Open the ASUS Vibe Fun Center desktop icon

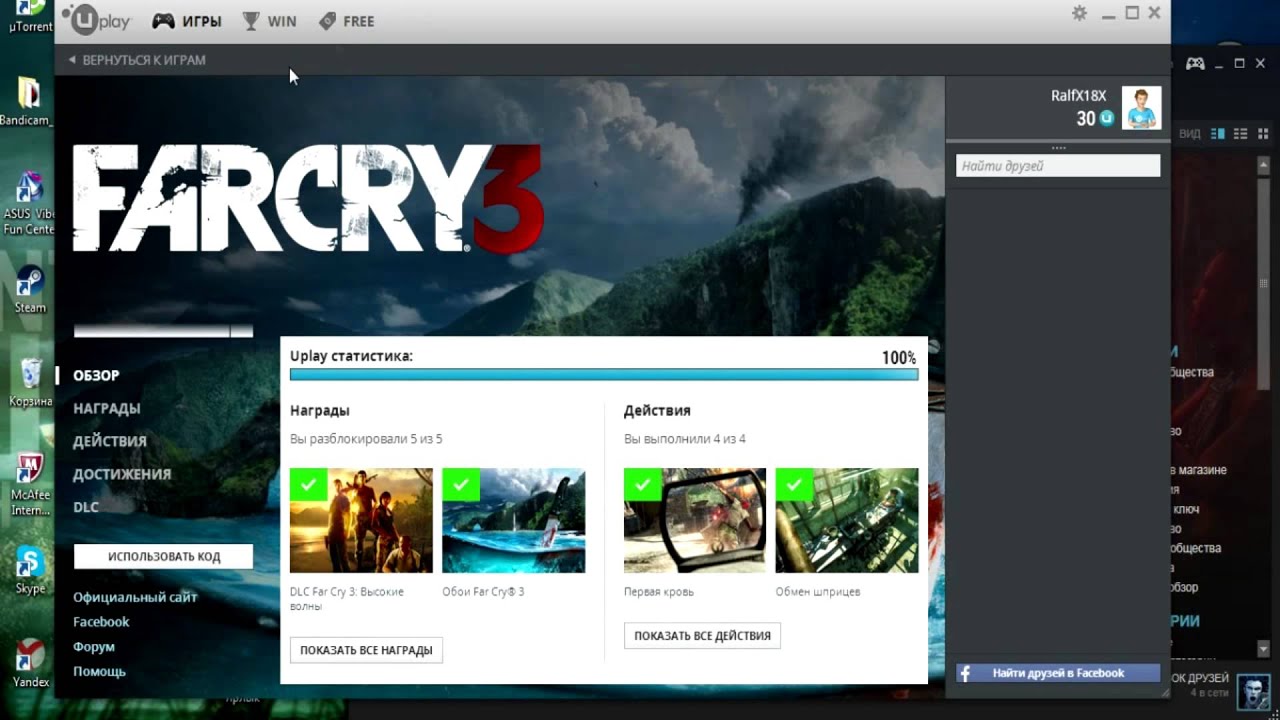[x=29, y=203]
